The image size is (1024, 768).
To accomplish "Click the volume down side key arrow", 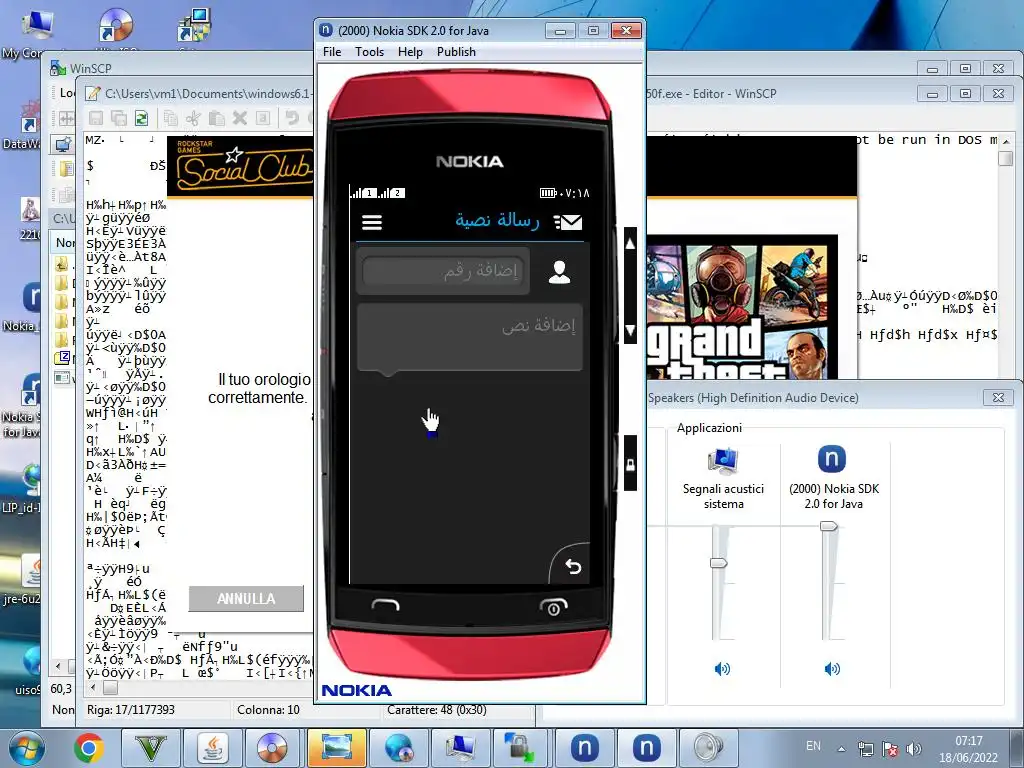I will 630,330.
